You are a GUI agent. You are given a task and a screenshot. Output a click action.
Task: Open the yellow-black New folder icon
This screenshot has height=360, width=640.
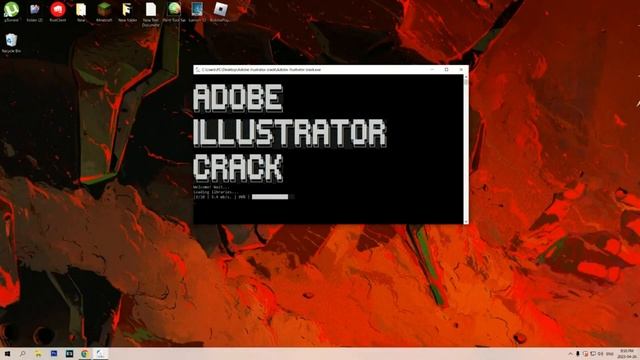[127, 11]
